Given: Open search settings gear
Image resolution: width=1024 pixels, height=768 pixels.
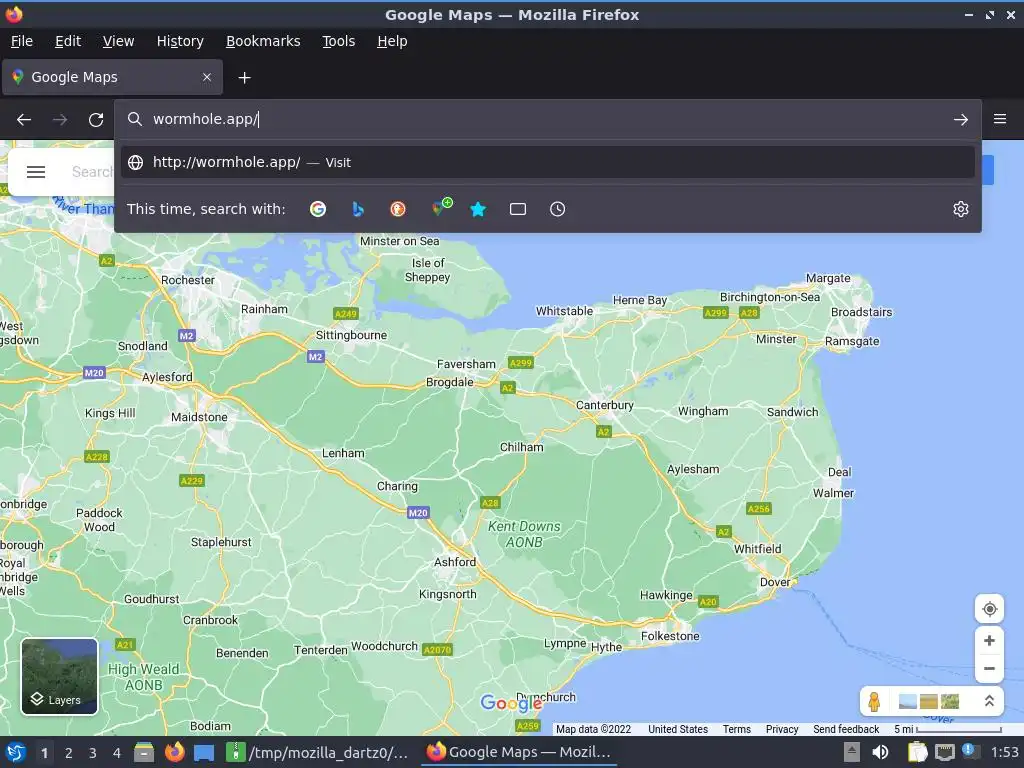Looking at the screenshot, I should tap(961, 209).
